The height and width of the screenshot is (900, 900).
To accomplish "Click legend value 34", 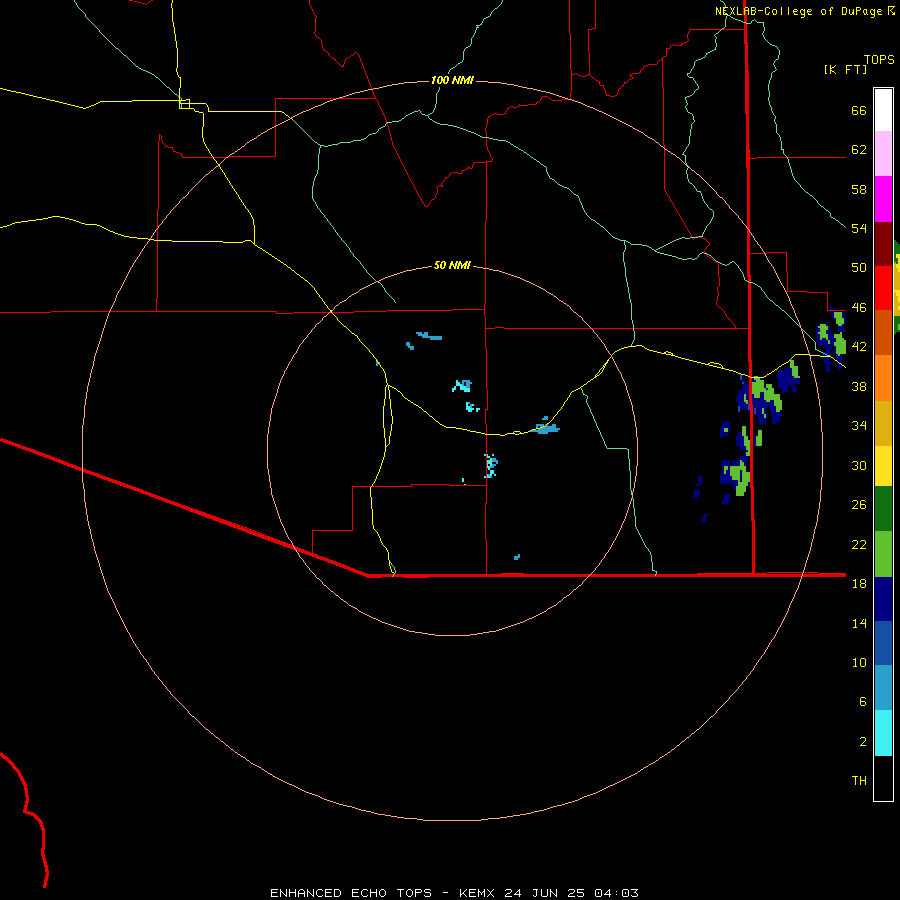I will pos(859,426).
